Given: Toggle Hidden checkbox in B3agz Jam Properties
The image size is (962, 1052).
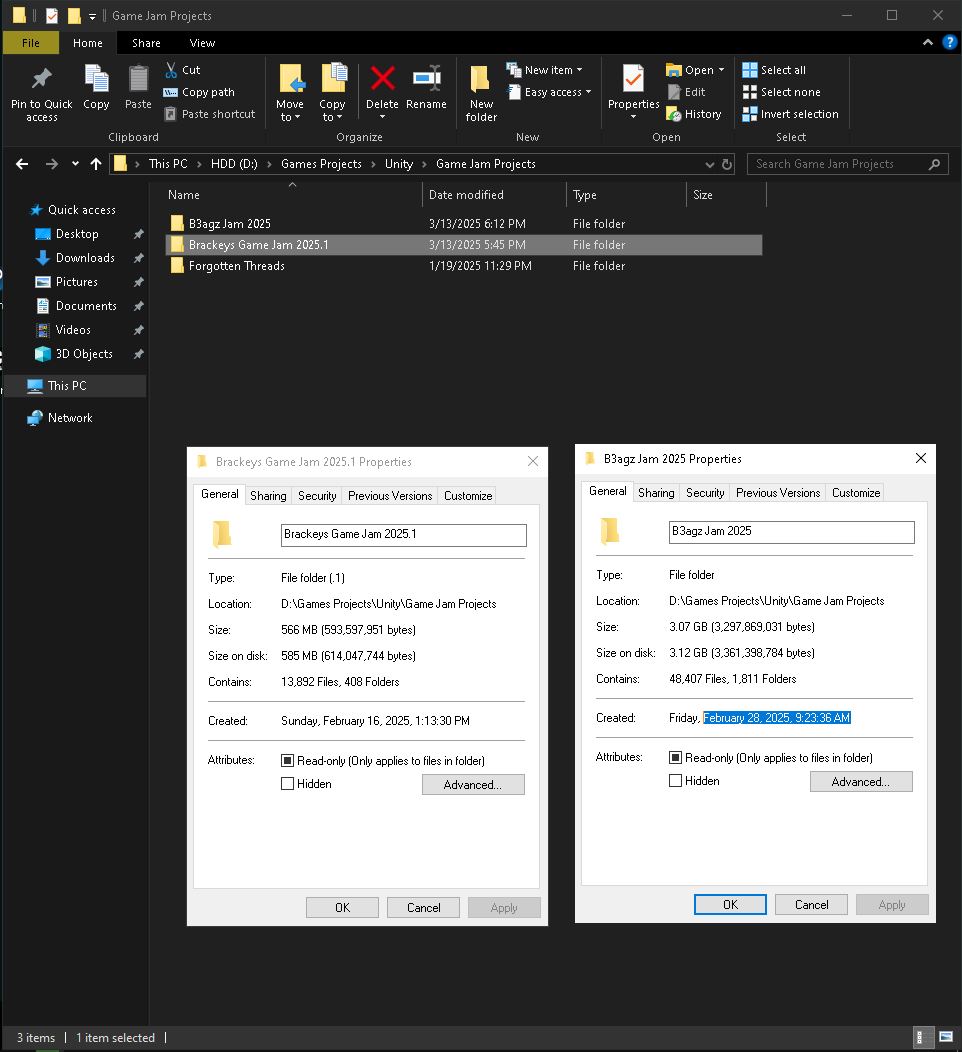Looking at the screenshot, I should click(676, 781).
